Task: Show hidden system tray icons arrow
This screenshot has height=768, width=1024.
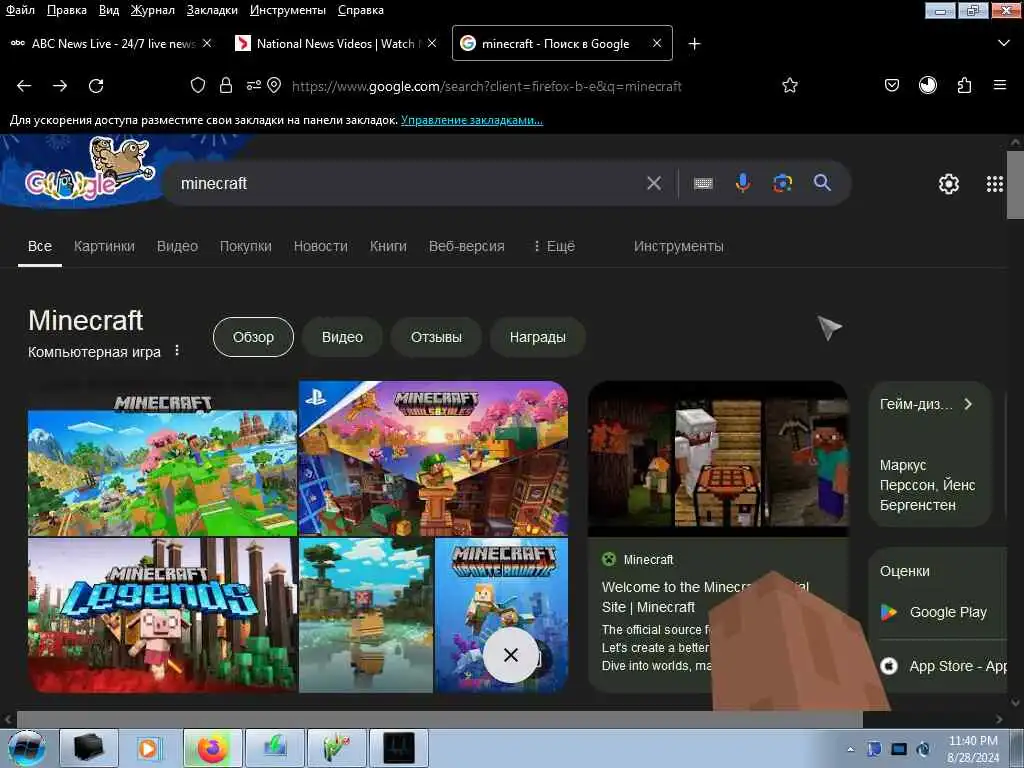Action: tap(850, 750)
